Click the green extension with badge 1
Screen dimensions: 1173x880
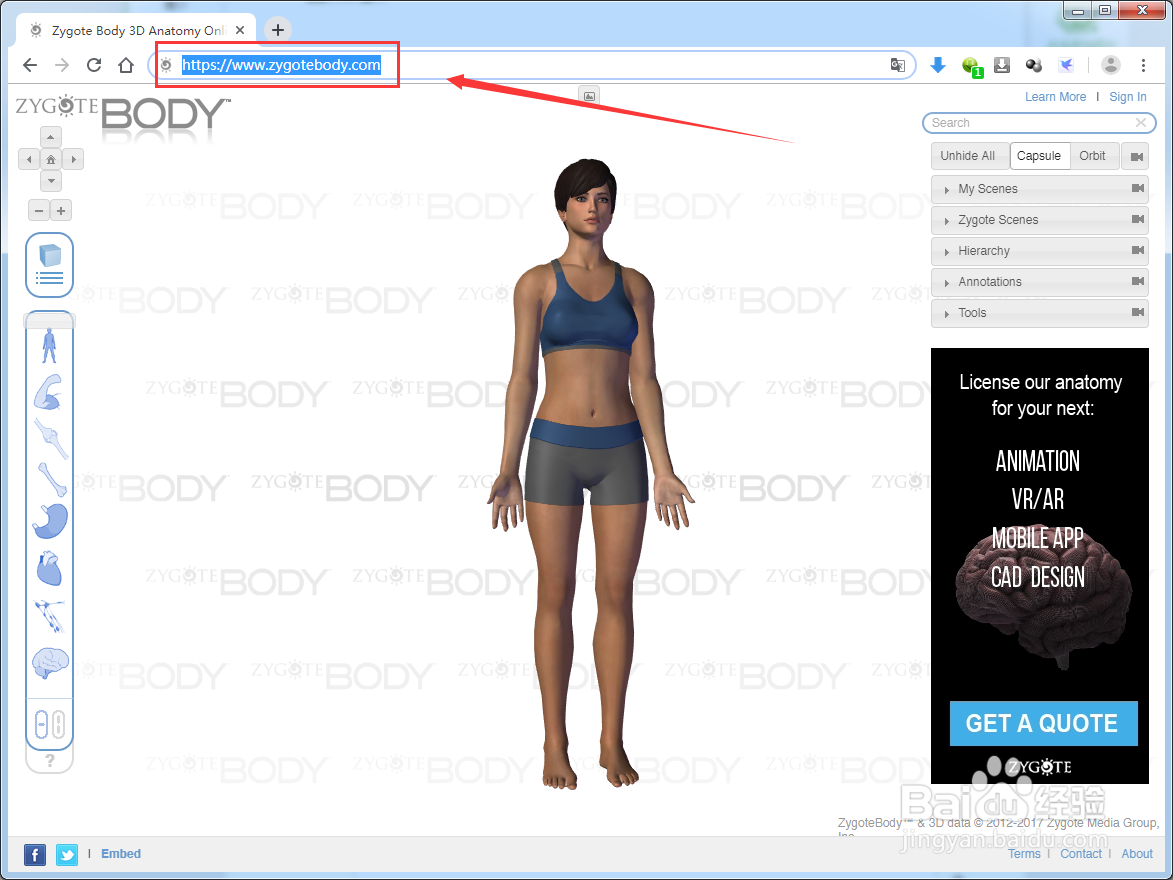pos(971,66)
